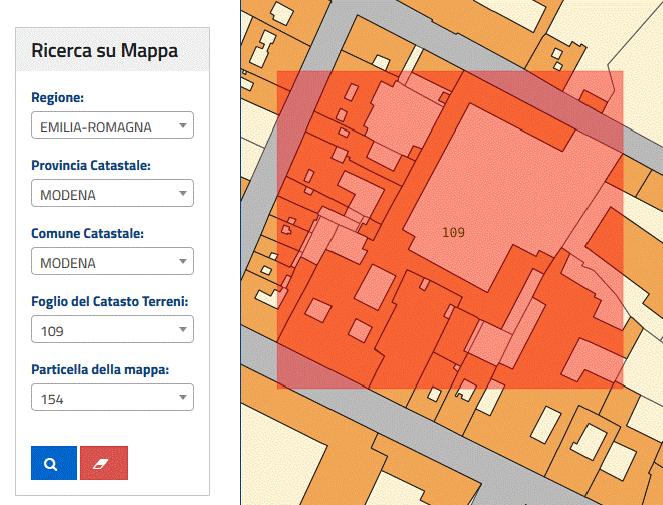Click the Comune Catastale: label
This screenshot has height=505, width=663.
click(x=88, y=233)
